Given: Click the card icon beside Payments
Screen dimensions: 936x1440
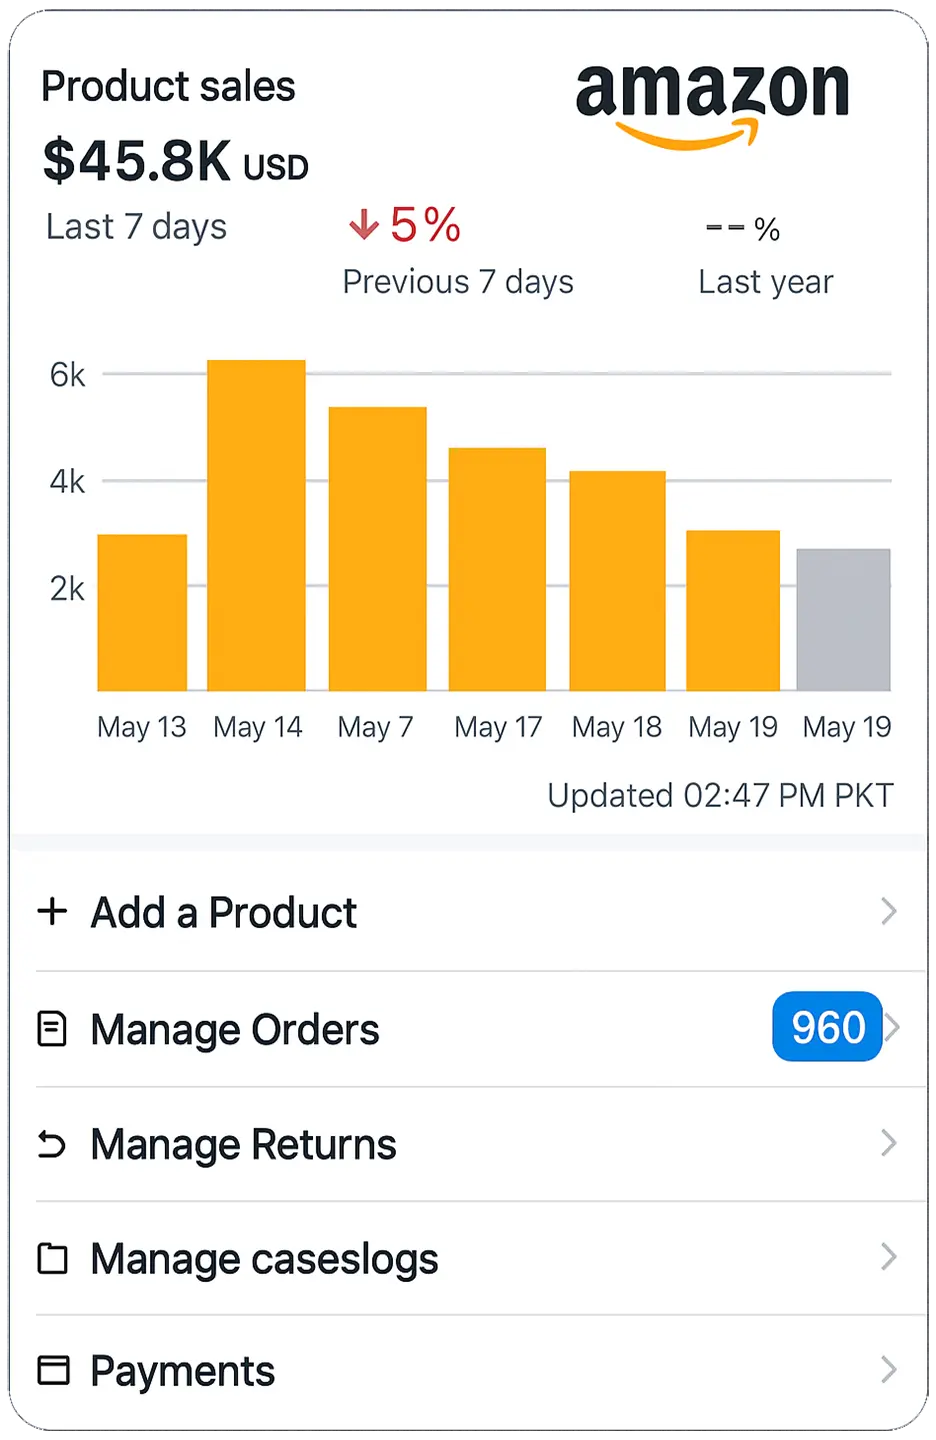Looking at the screenshot, I should pos(53,1370).
